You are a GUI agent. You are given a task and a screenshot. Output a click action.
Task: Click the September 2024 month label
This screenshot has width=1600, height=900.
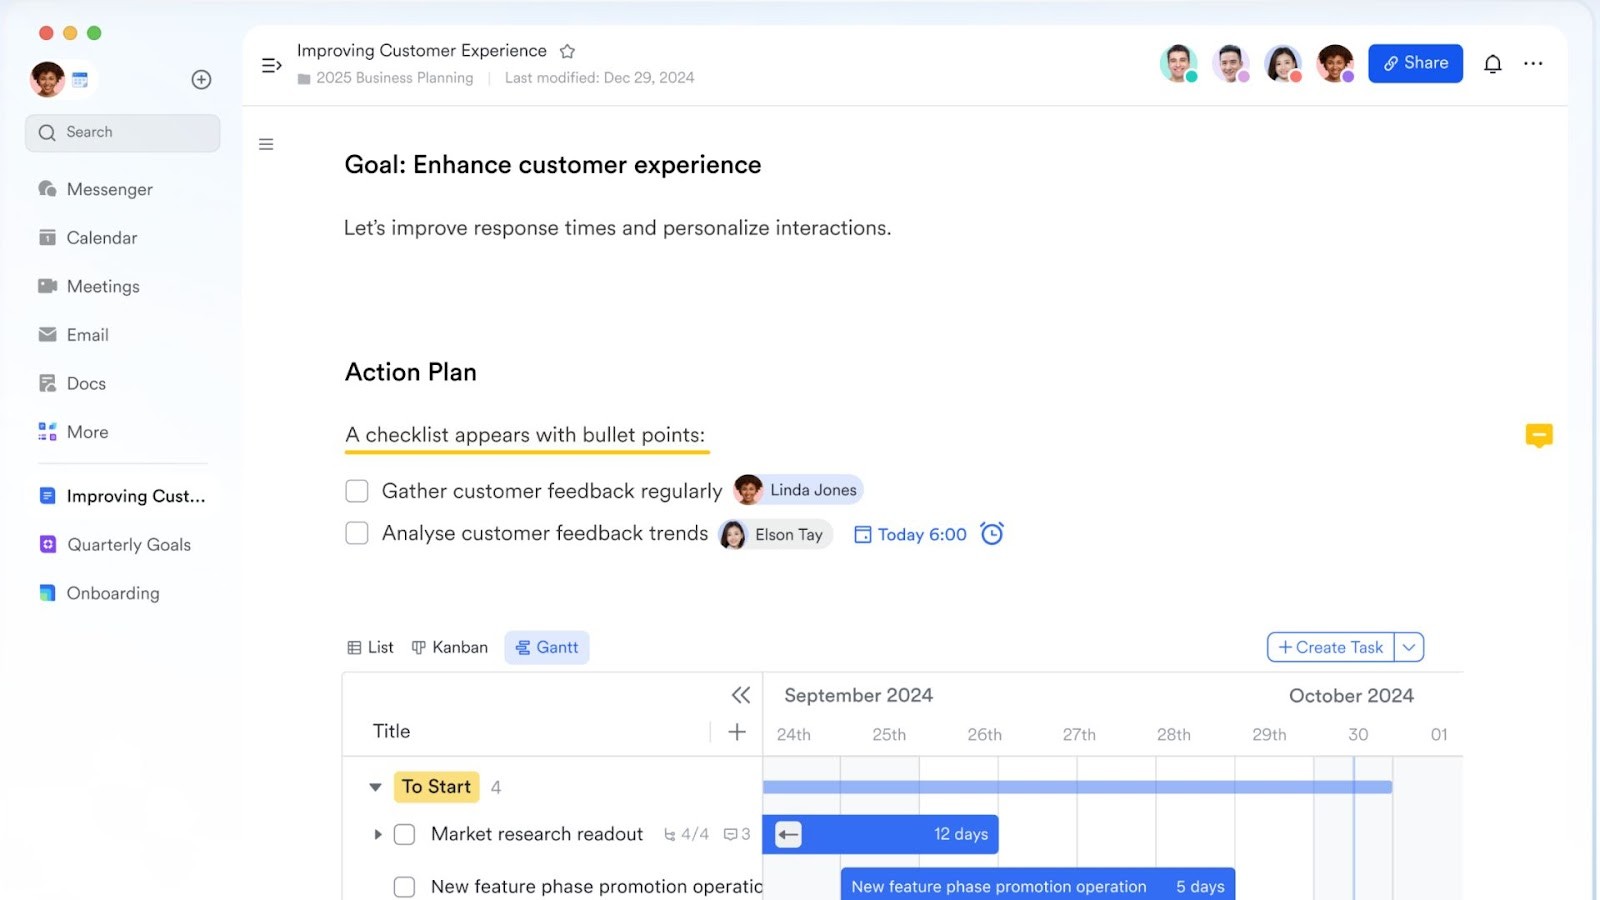pos(858,695)
